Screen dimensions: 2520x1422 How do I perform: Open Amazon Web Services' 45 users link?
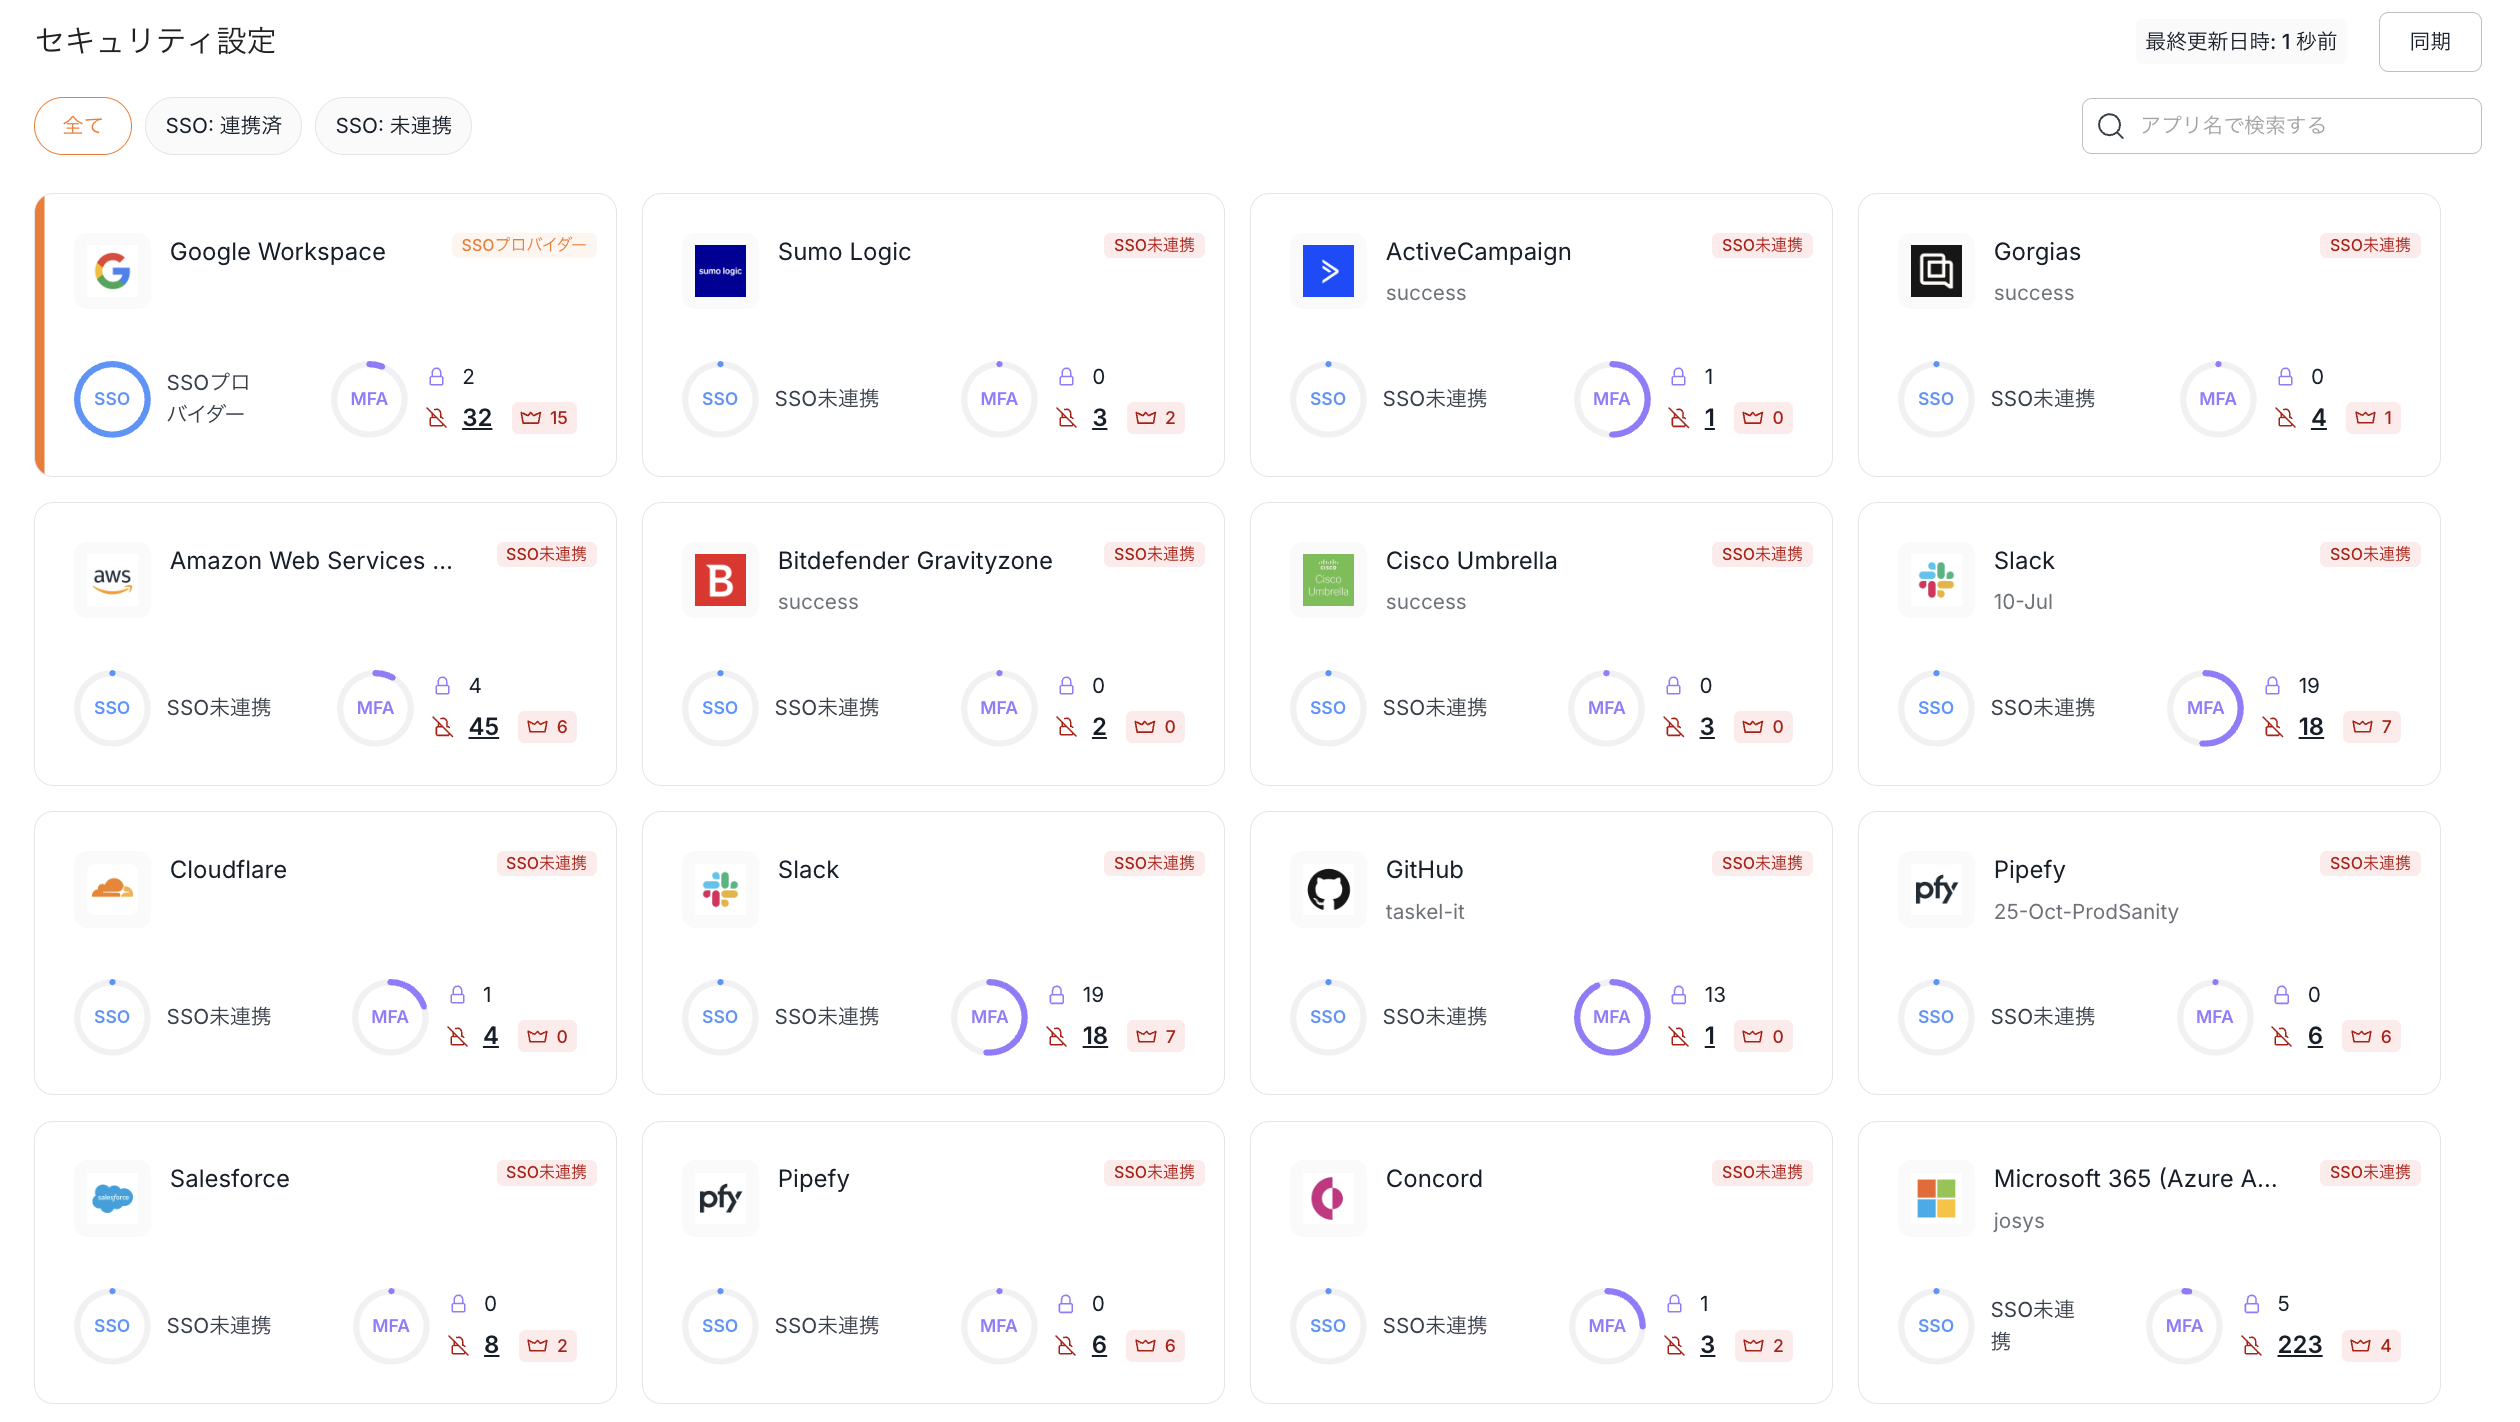coord(483,727)
